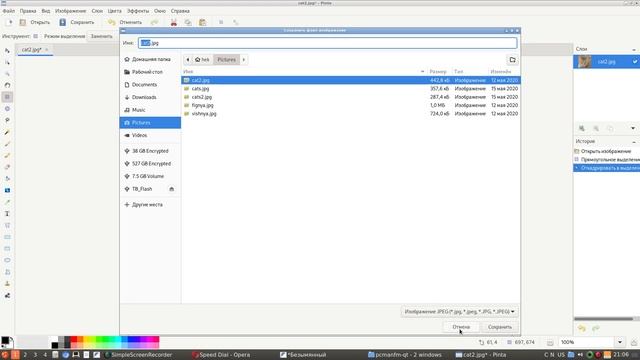This screenshot has height=360, width=640.
Task: Click the Add New Layer icon in Layers panel
Action: click(x=582, y=129)
